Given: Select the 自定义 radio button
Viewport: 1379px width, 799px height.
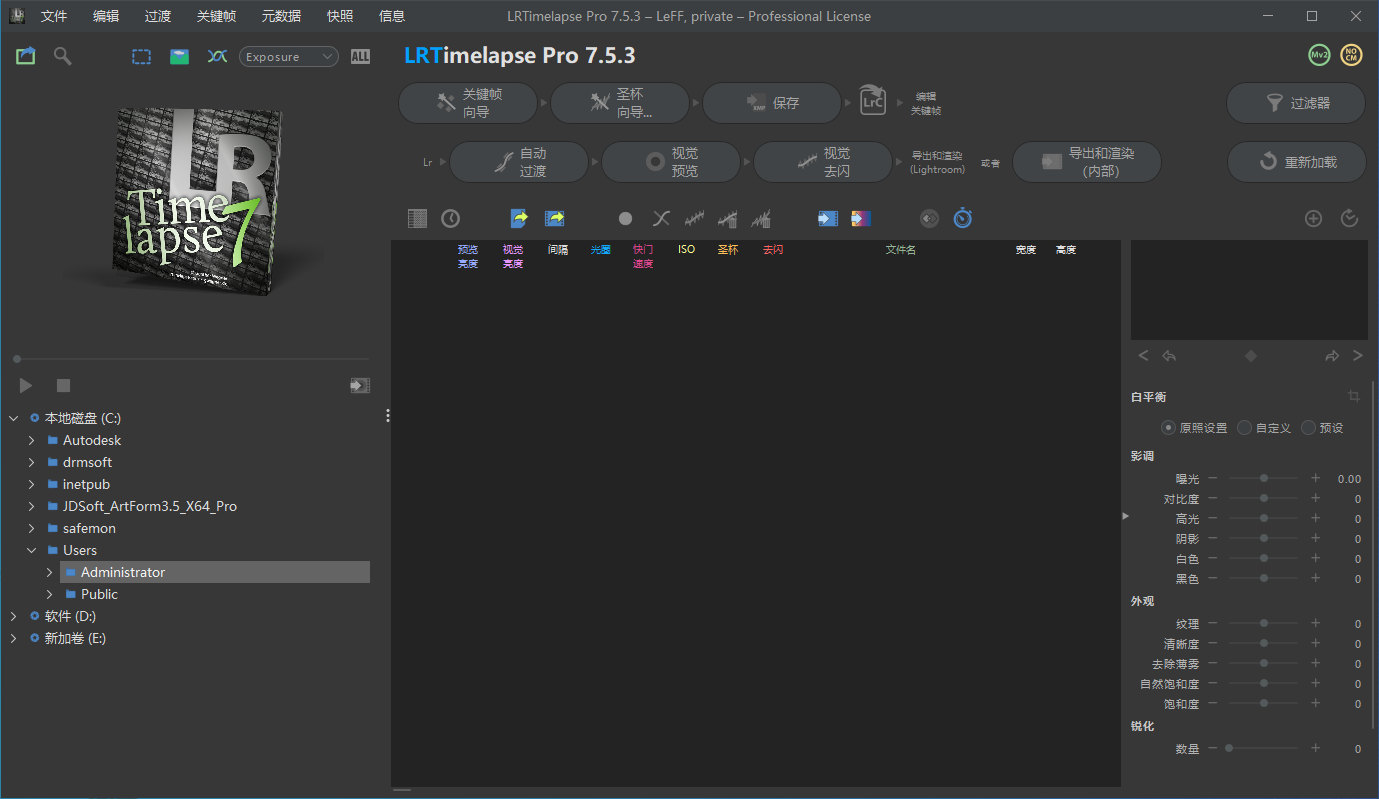Looking at the screenshot, I should [1245, 427].
